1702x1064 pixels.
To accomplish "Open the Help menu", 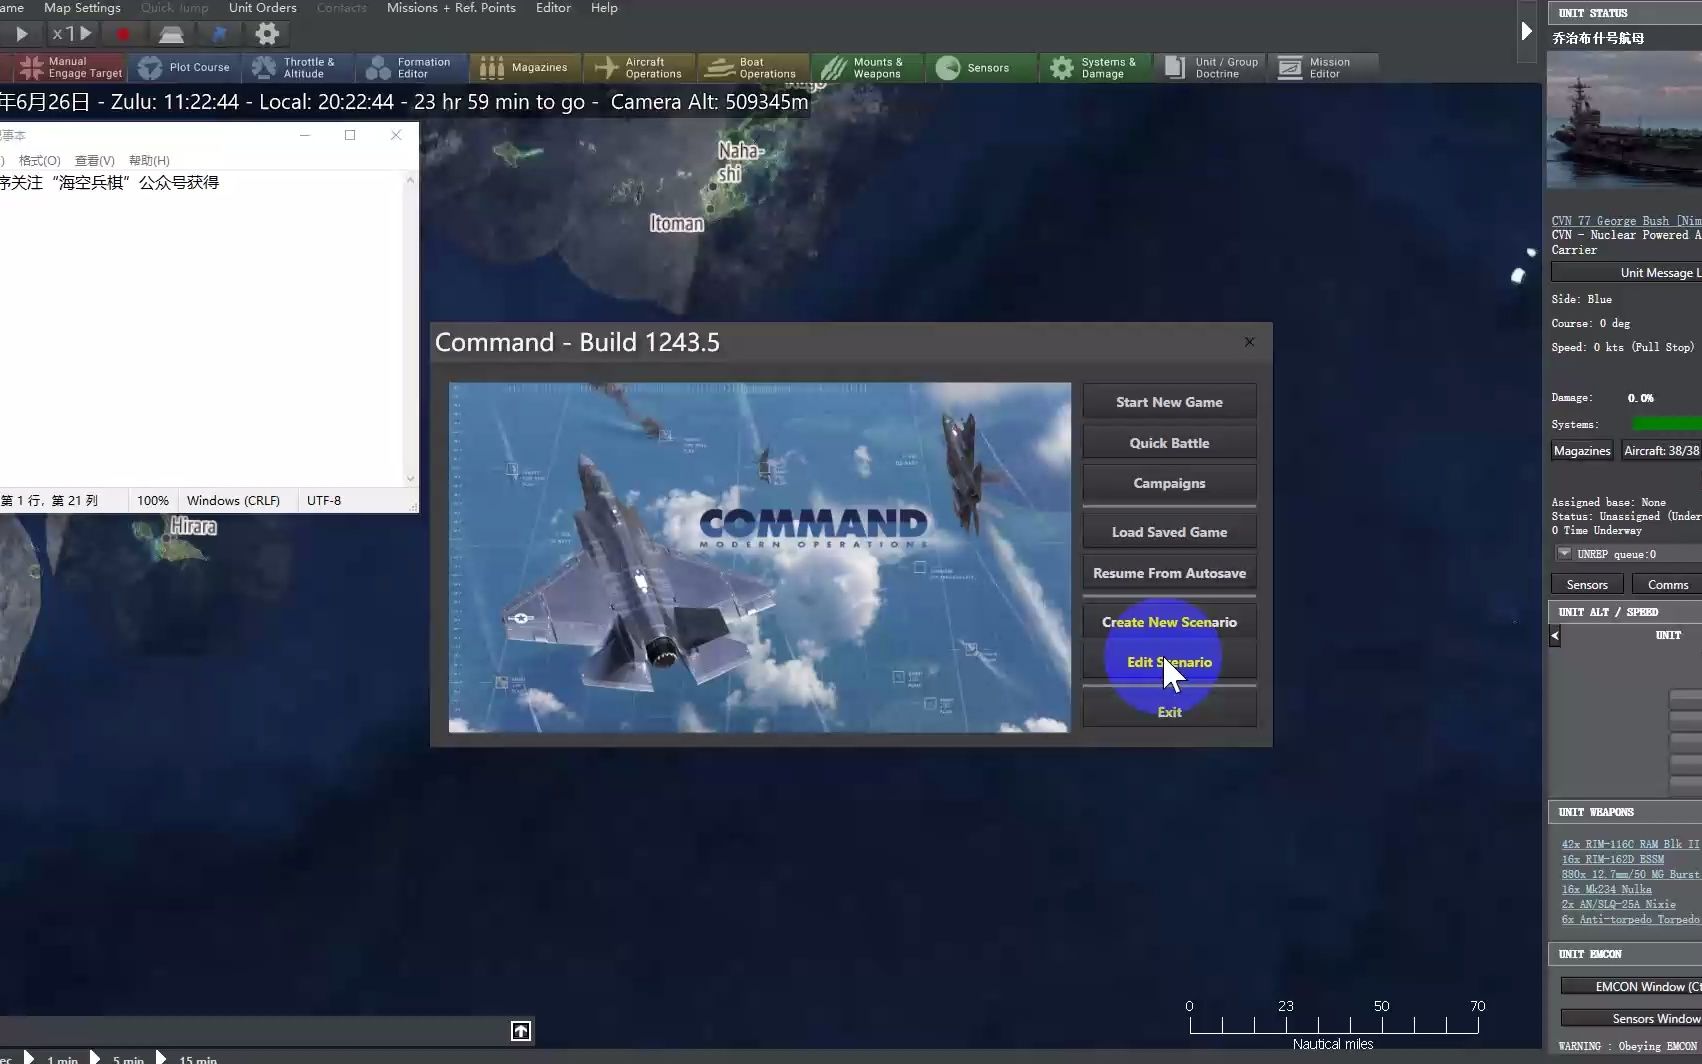I will 604,8.
